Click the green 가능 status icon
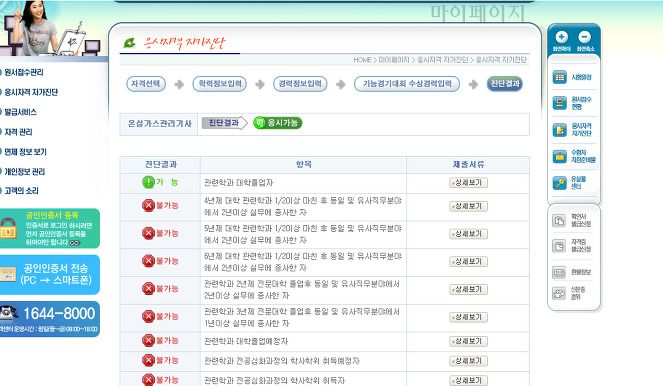The width and height of the screenshot is (663, 386). click(x=148, y=182)
